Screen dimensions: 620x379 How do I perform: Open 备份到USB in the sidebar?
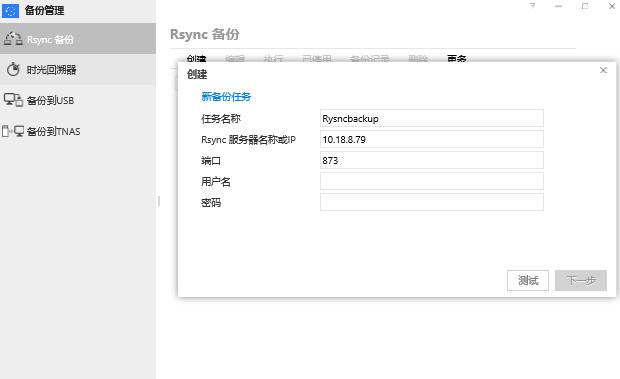(78, 100)
